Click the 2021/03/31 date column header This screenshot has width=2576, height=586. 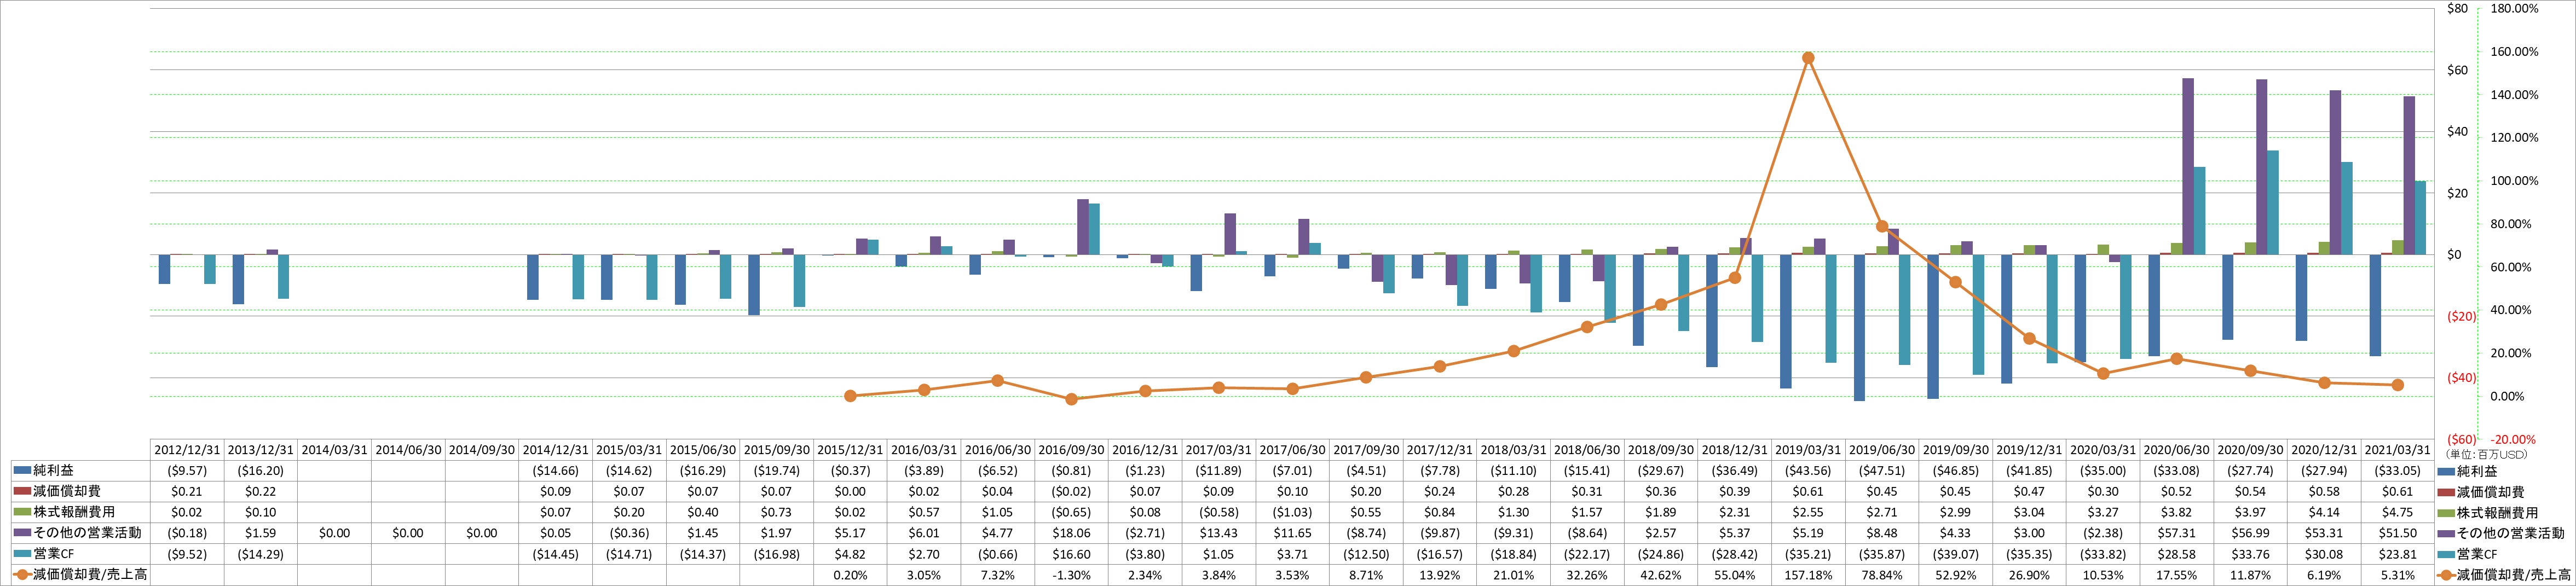click(x=2398, y=450)
